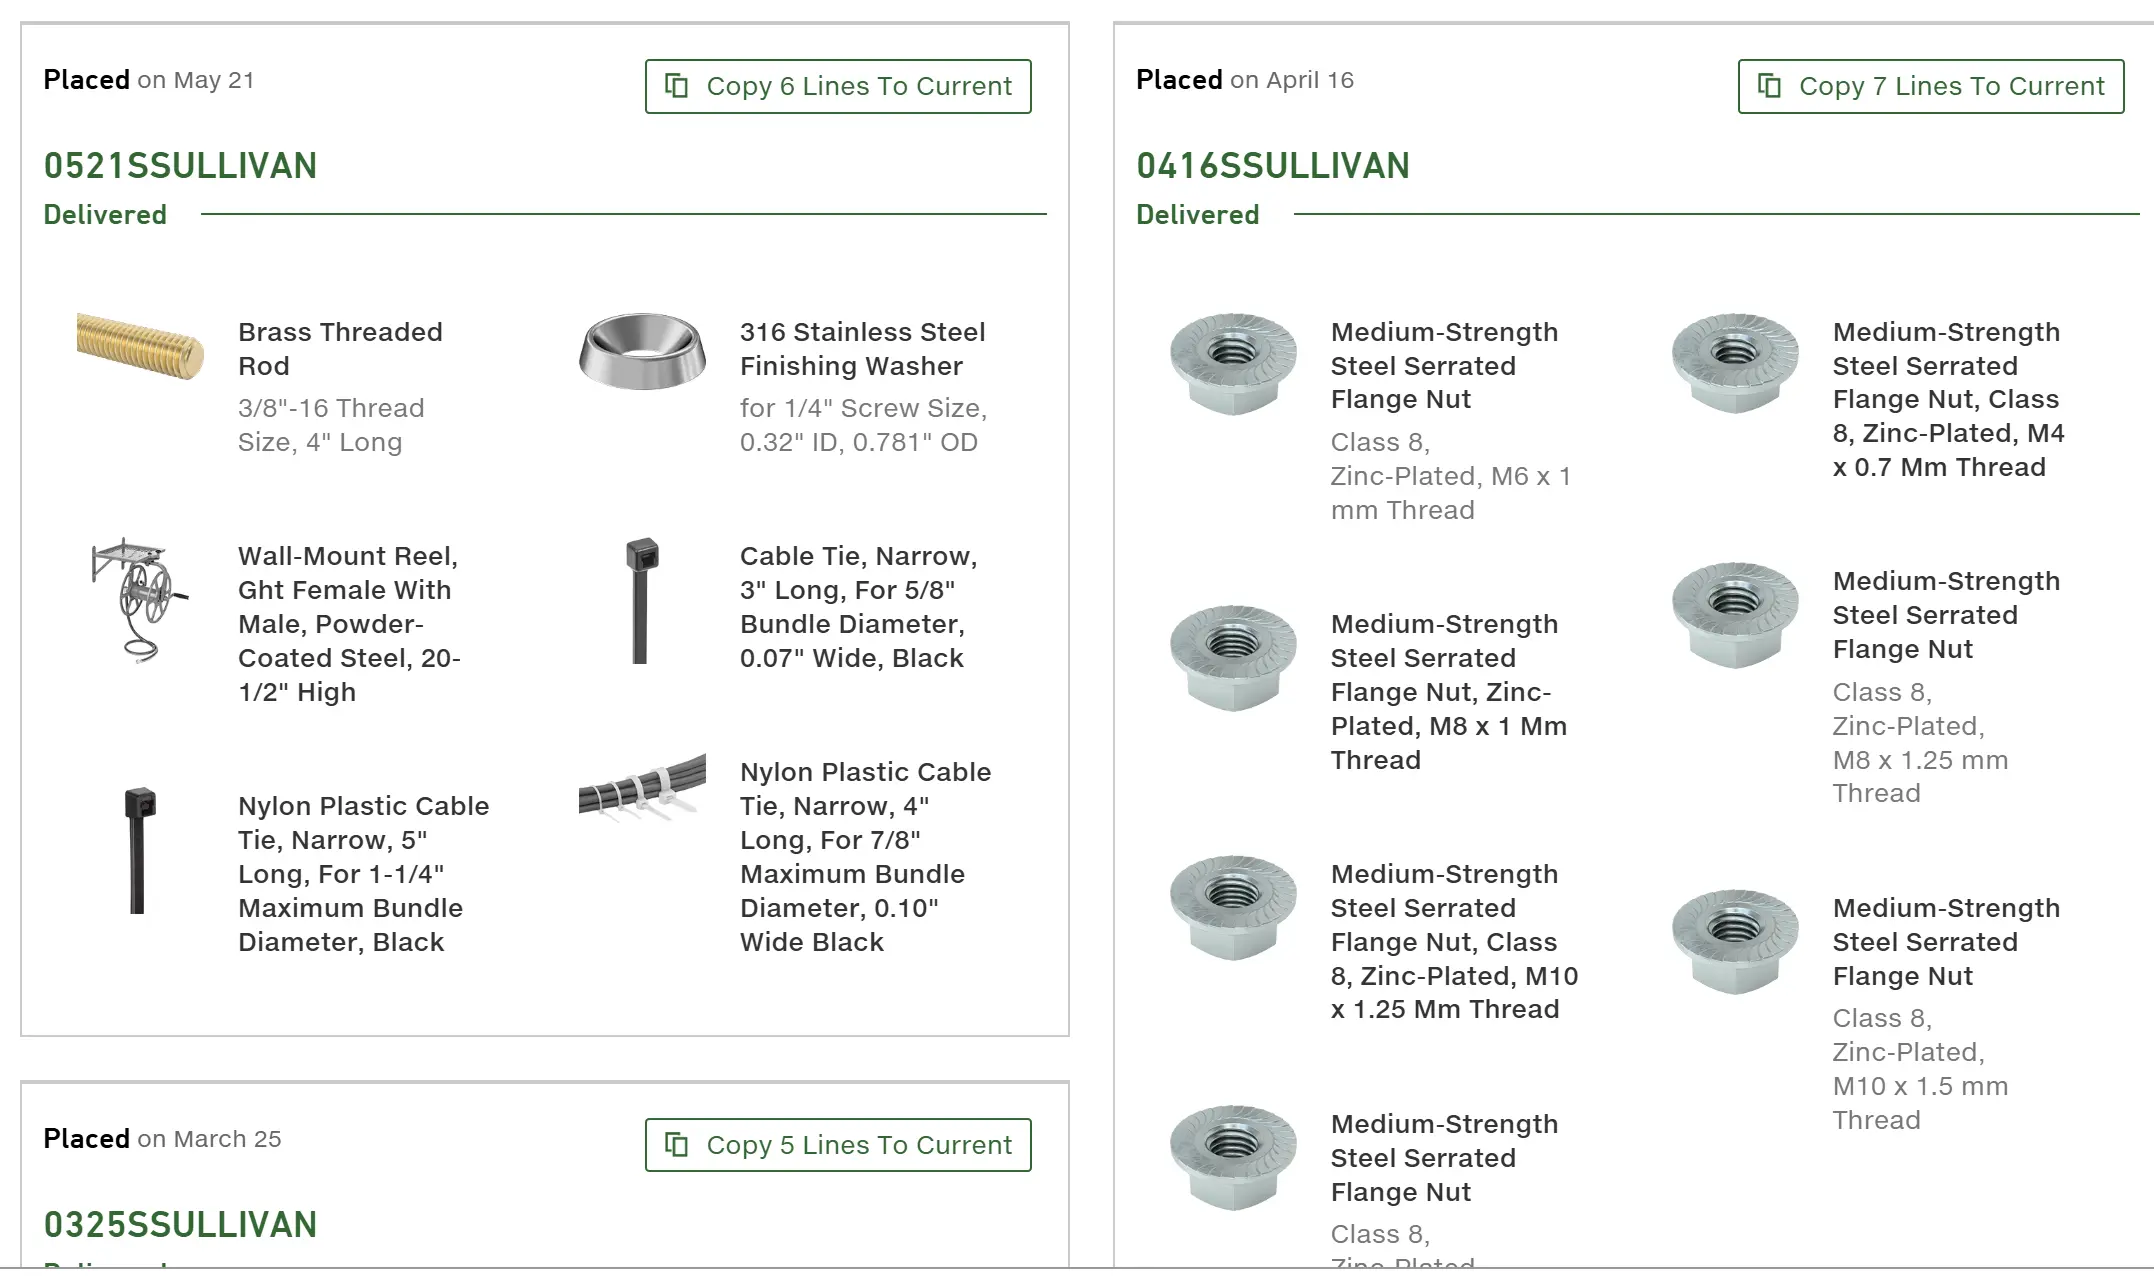Click the white cable ties bundle image
This screenshot has width=2154, height=1276.
[642, 788]
